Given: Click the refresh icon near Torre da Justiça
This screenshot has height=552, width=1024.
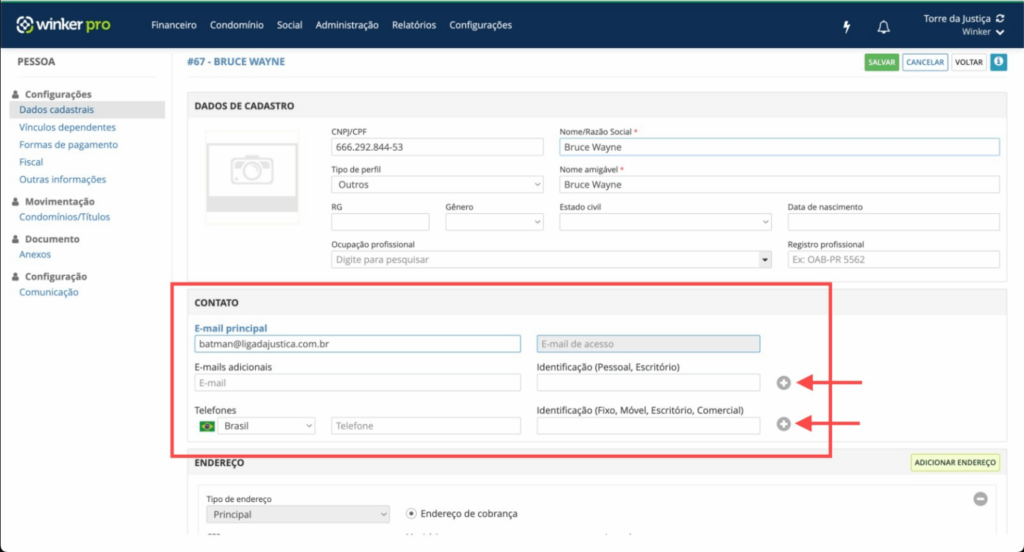Looking at the screenshot, I should (1000, 18).
